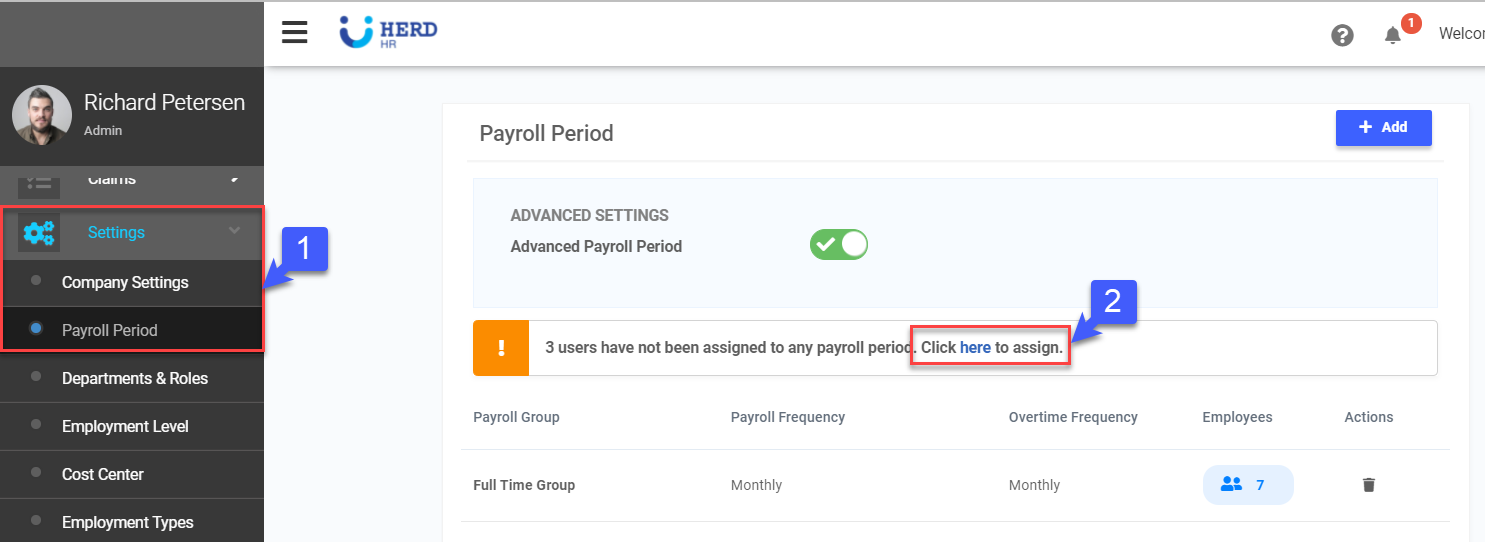The height and width of the screenshot is (542, 1485).
Task: Open Departments & Roles settings
Action: pyautogui.click(x=134, y=378)
